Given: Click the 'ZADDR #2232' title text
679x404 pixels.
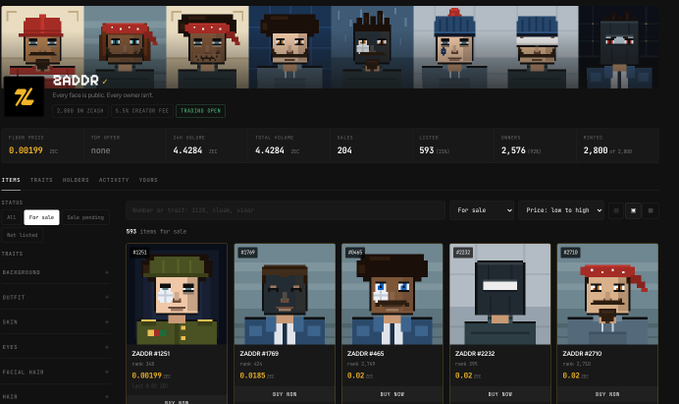Looking at the screenshot, I should pos(475,354).
